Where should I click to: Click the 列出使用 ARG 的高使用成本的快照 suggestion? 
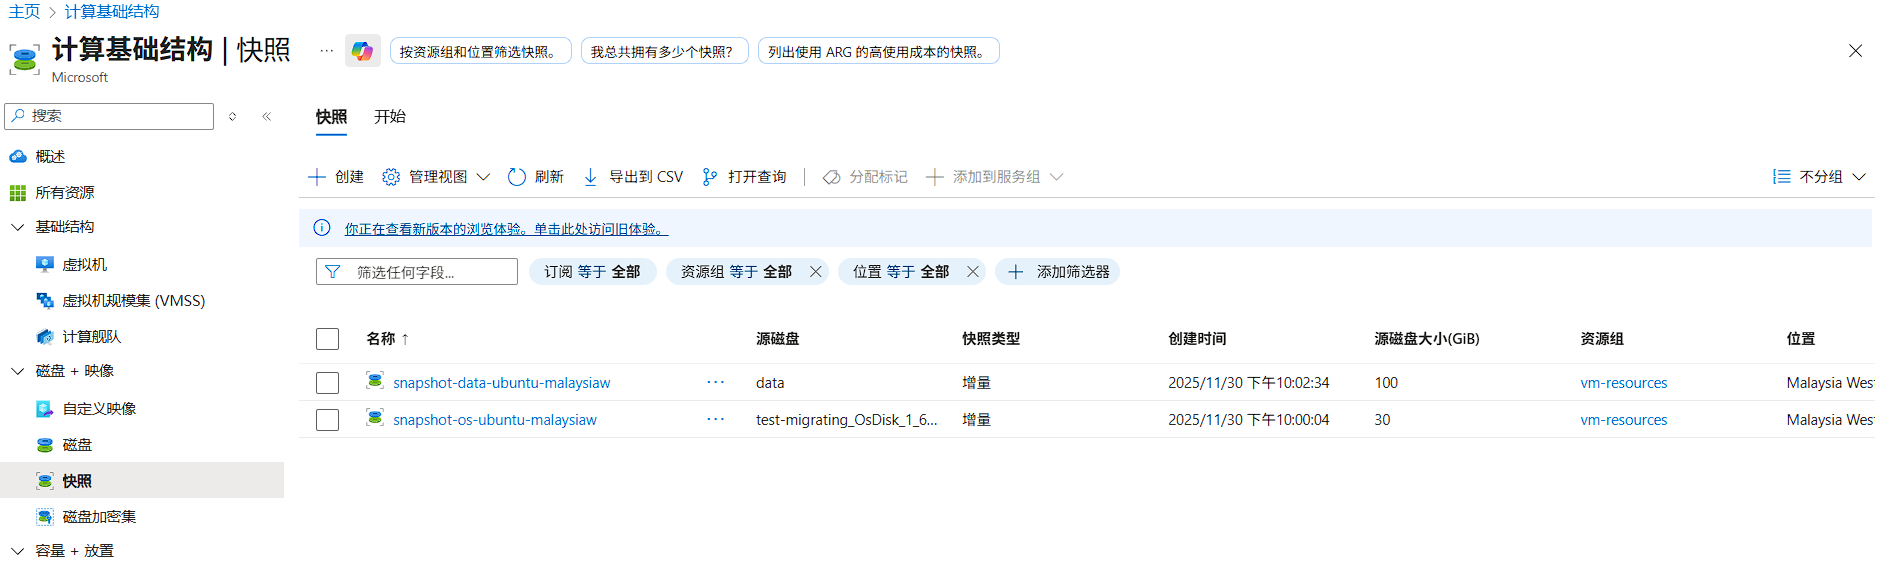pyautogui.click(x=878, y=51)
